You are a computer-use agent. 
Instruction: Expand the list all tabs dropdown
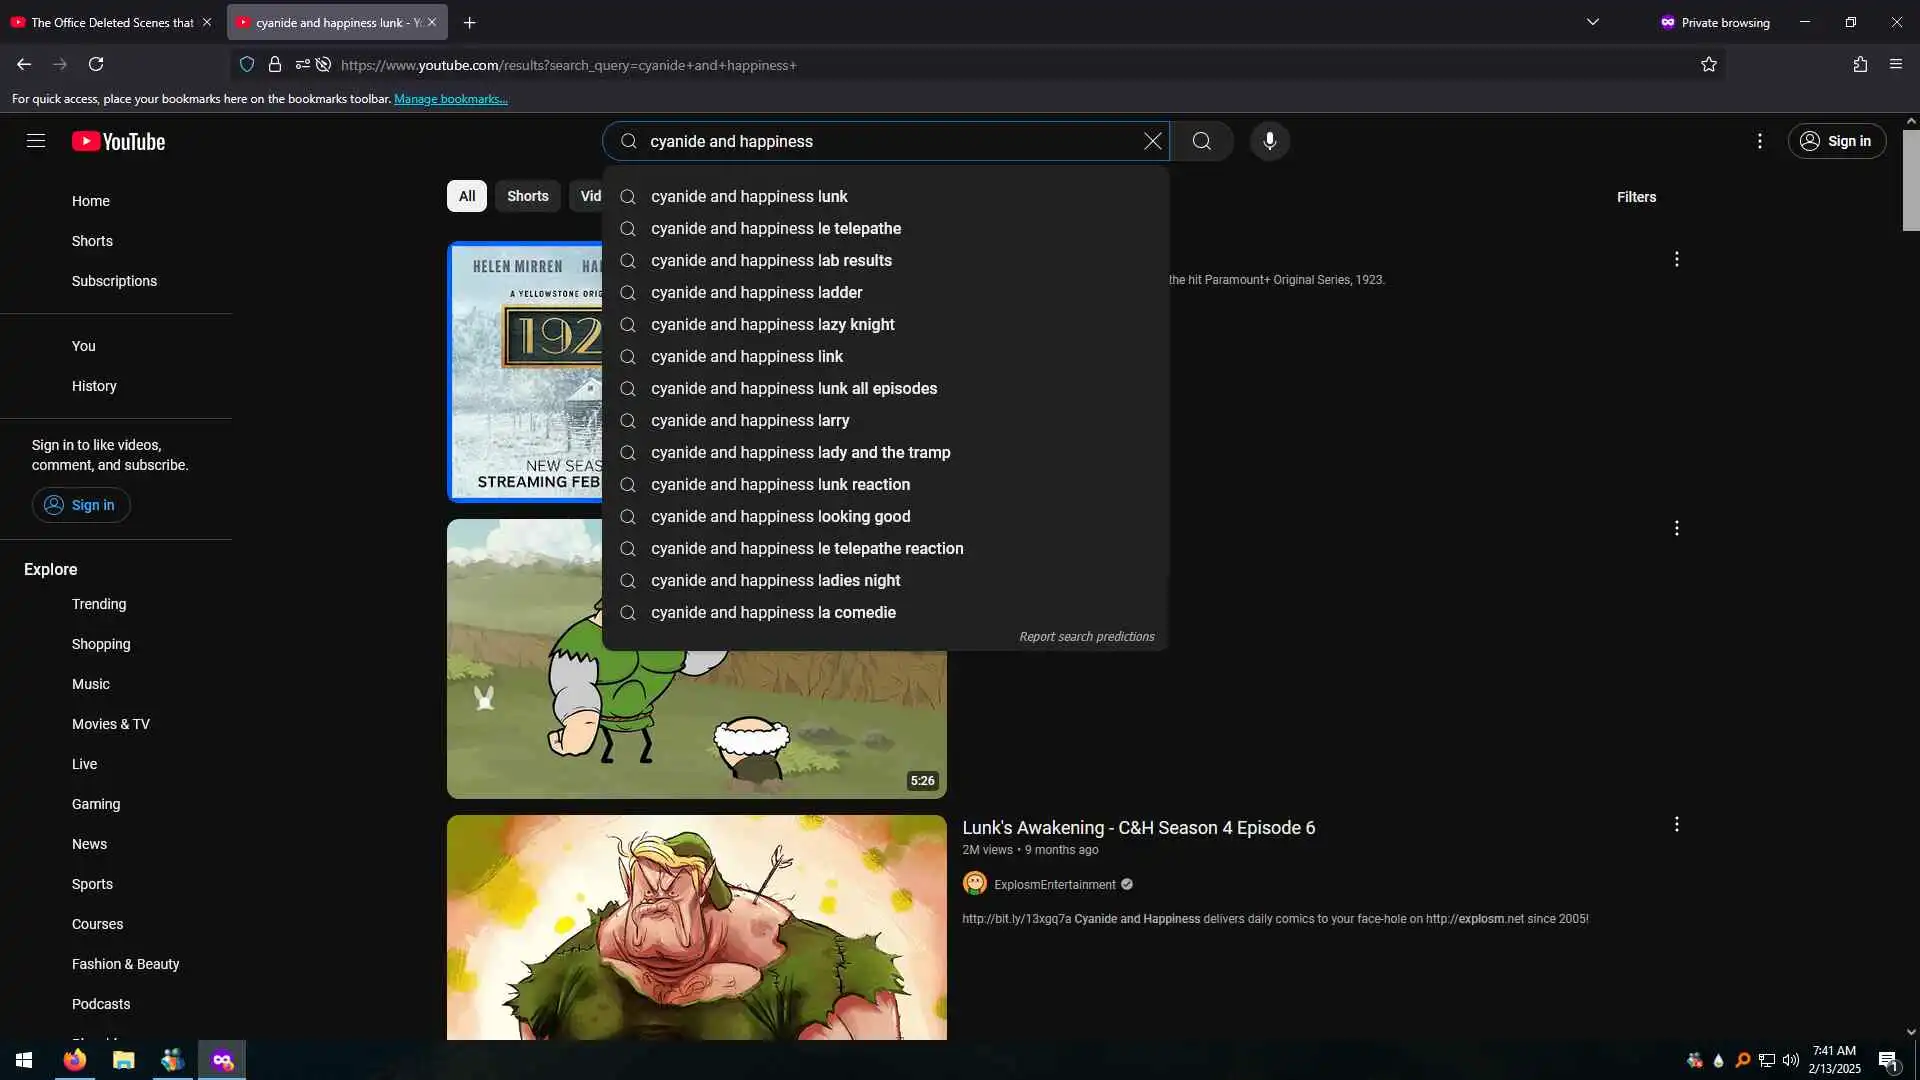pyautogui.click(x=1592, y=22)
